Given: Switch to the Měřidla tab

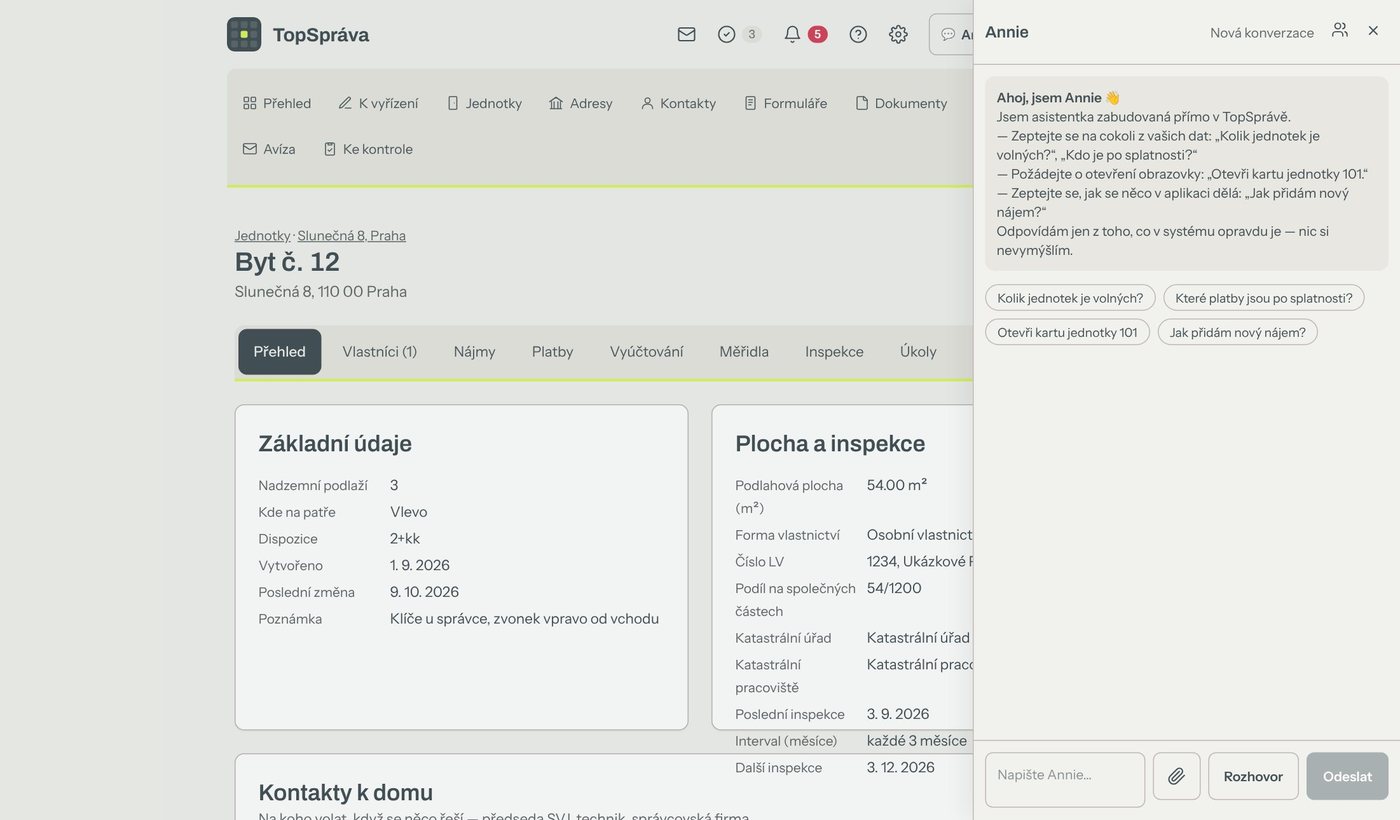Looking at the screenshot, I should pos(744,351).
